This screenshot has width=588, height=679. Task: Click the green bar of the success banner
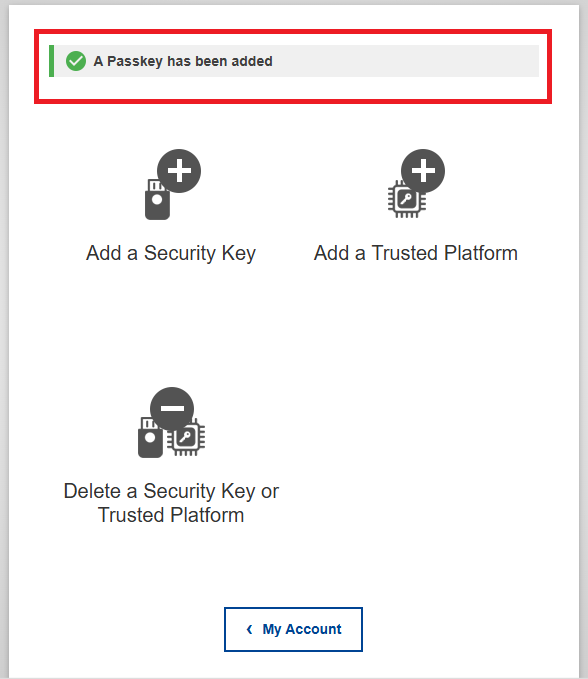52,61
